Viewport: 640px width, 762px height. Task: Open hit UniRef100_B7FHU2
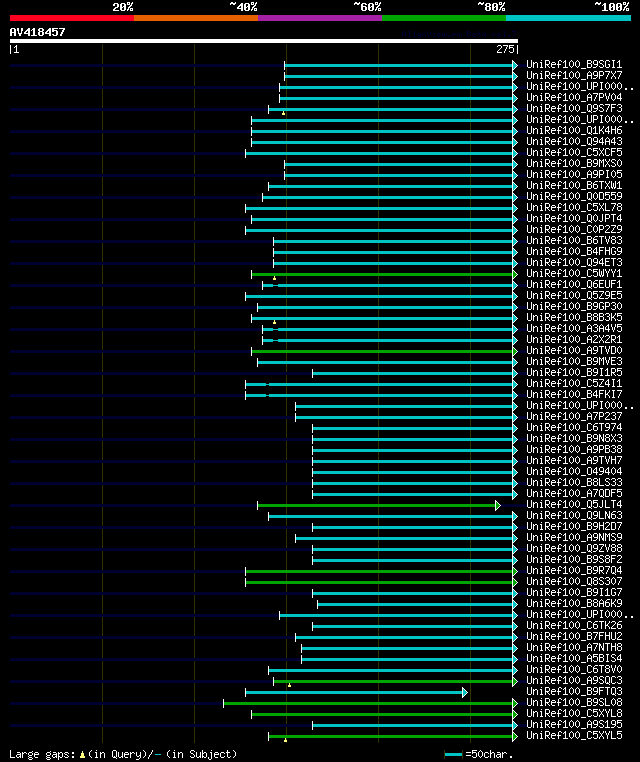pos(574,636)
